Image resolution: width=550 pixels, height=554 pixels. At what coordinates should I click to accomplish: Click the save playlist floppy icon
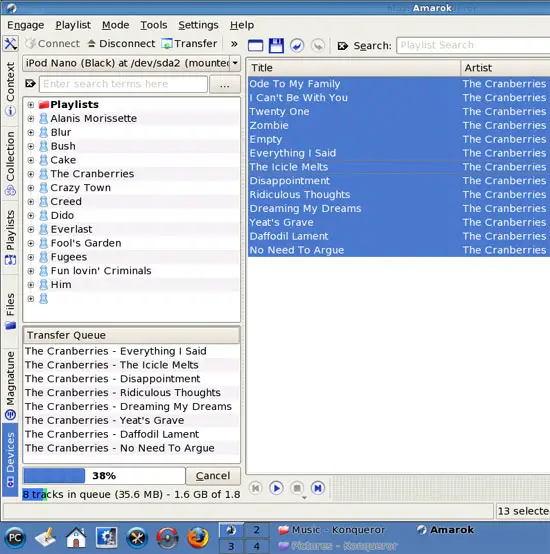[276, 46]
